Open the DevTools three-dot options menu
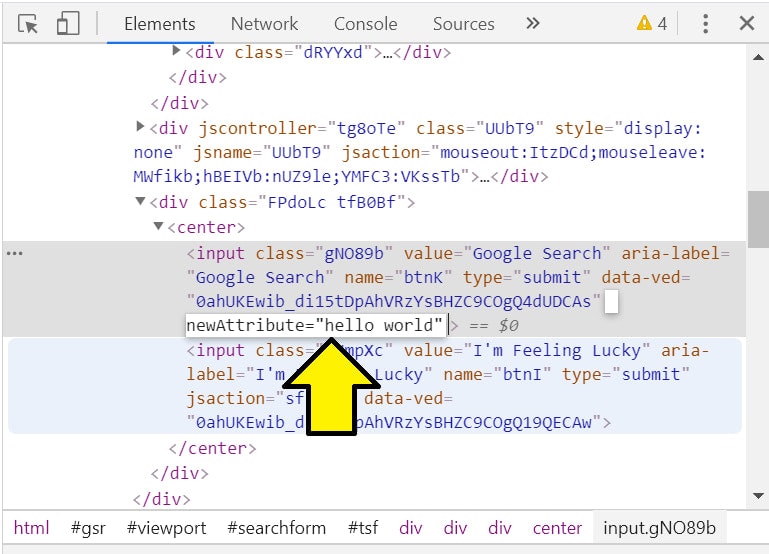The image size is (769, 554). coord(705,24)
